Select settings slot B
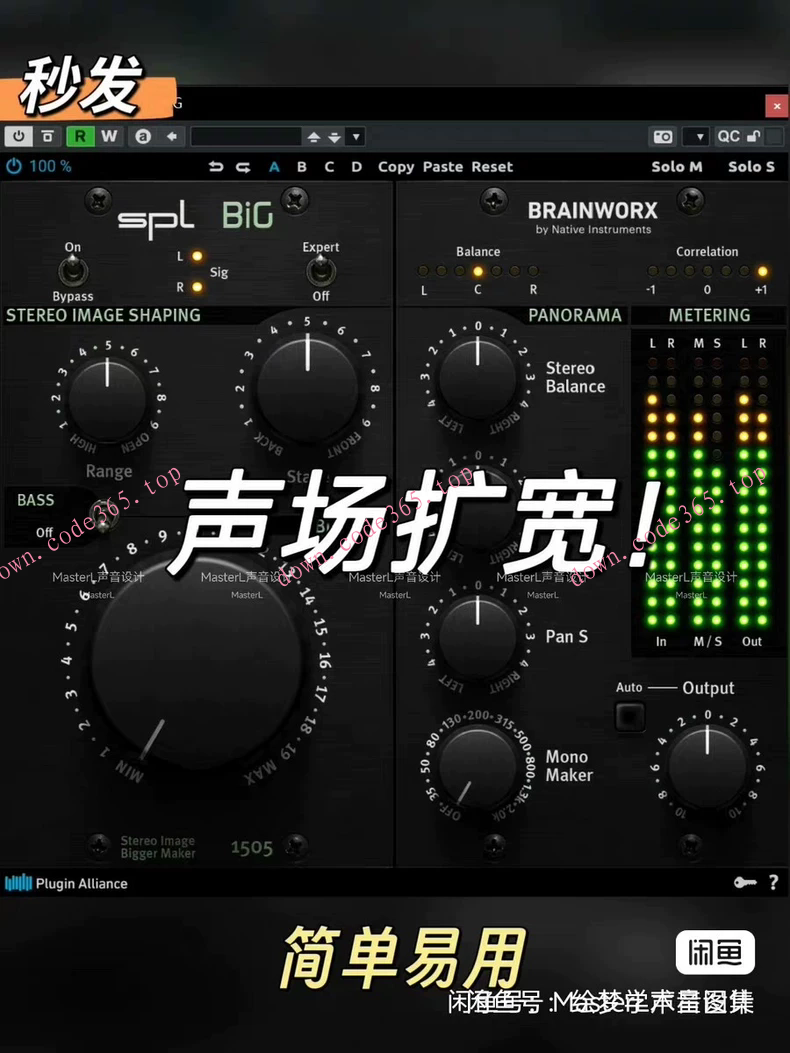790x1053 pixels. tap(302, 167)
